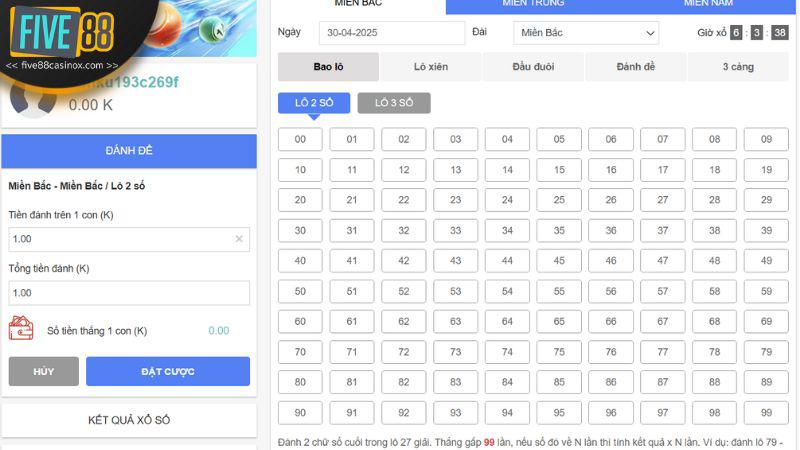Screen dimensions: 800x450
Task: Open Kết quả xổ số results
Action: click(129, 420)
